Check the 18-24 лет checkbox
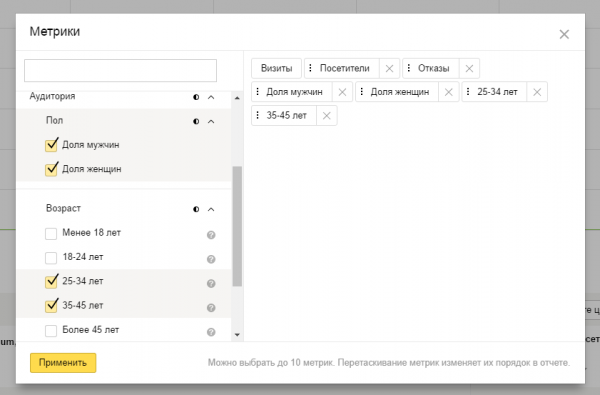The image size is (600, 395). [51, 258]
